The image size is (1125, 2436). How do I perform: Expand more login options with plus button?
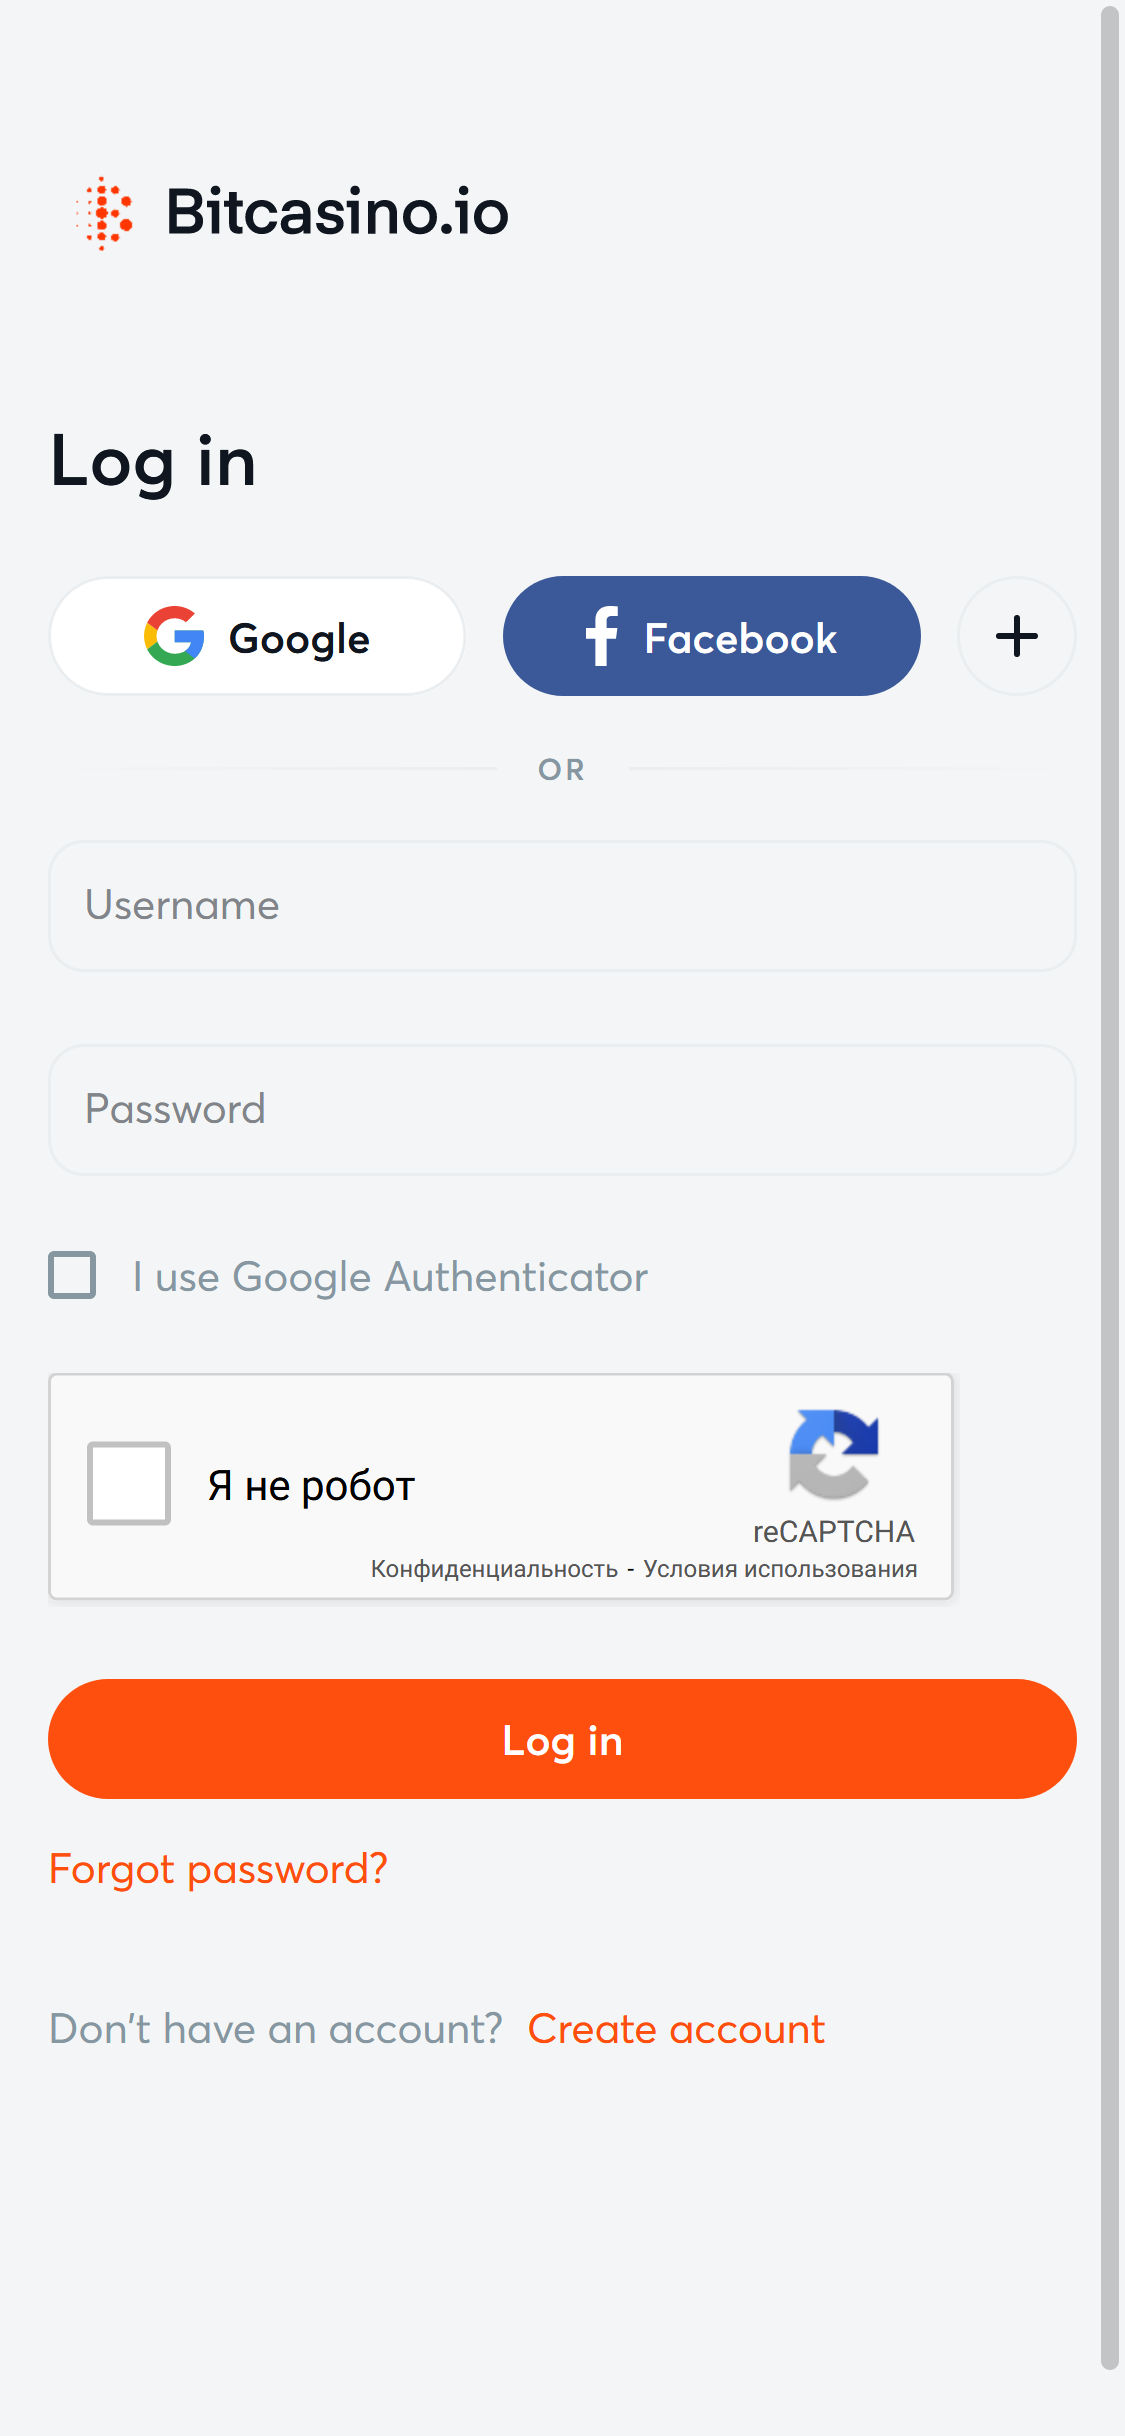point(1017,636)
